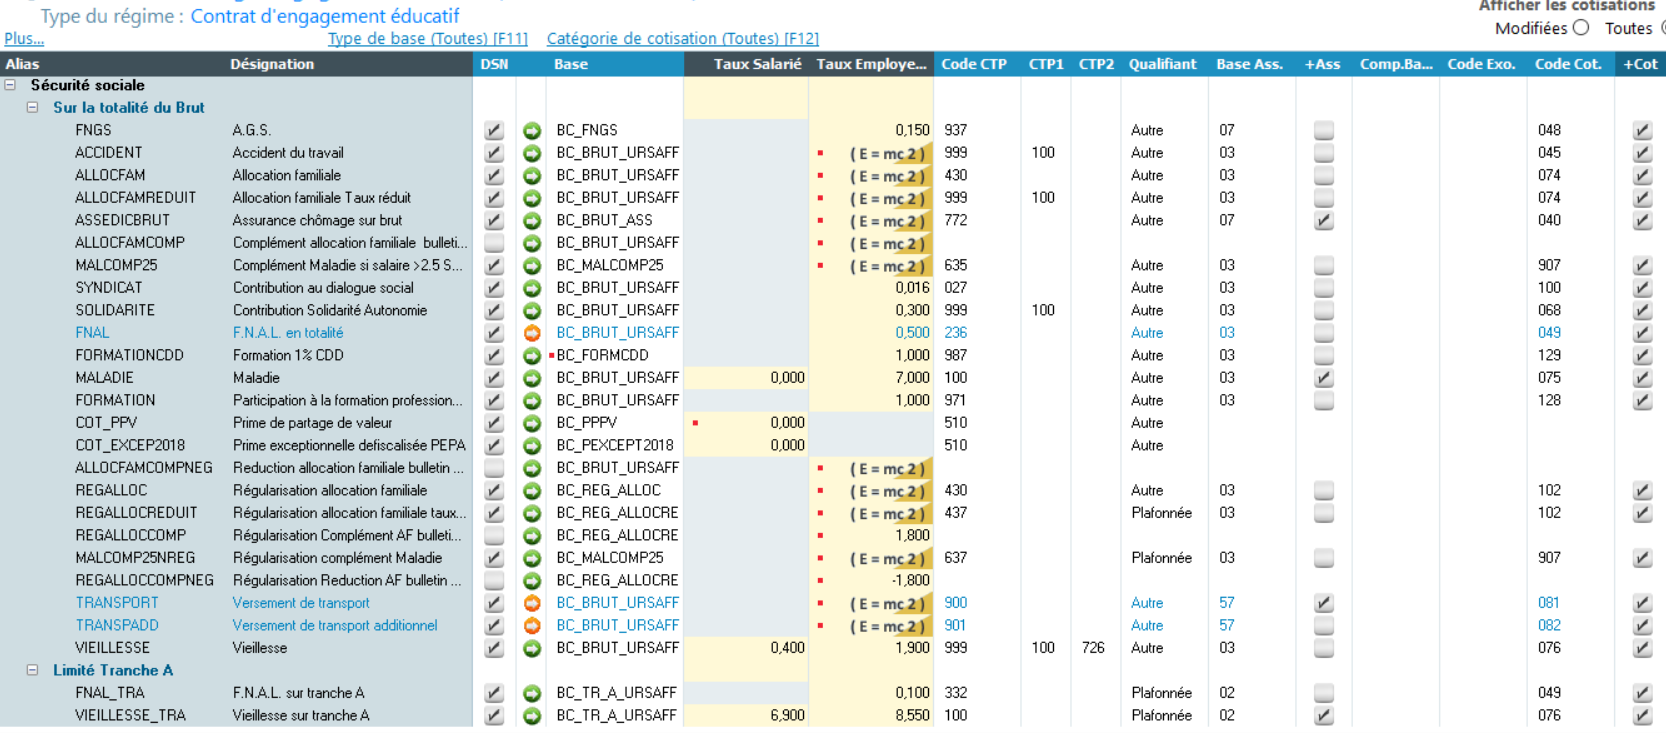Click the Qualifiant column header
This screenshot has width=1666, height=733.
coord(1163,64)
